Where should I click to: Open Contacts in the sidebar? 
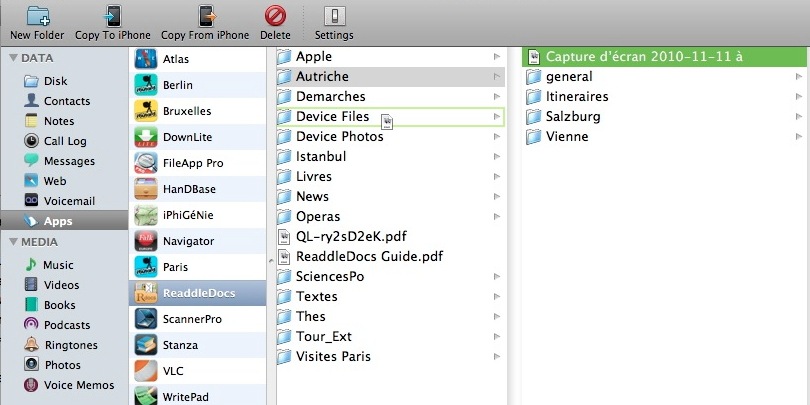coord(66,101)
